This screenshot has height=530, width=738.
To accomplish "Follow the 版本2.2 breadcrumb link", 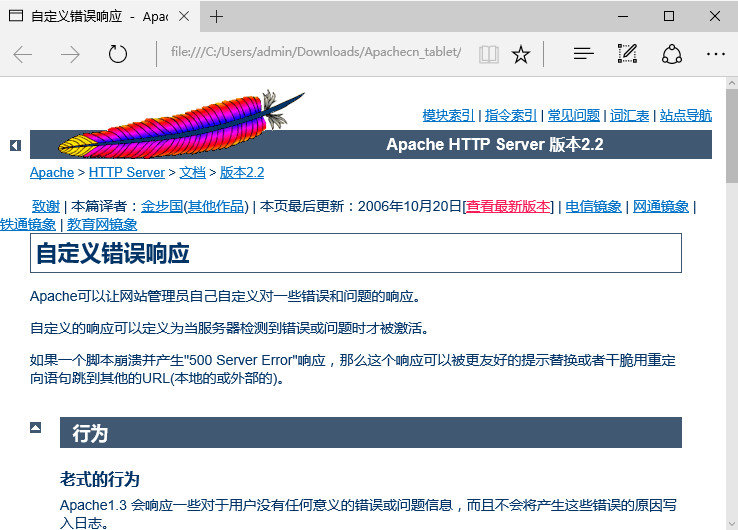I will tap(242, 173).
